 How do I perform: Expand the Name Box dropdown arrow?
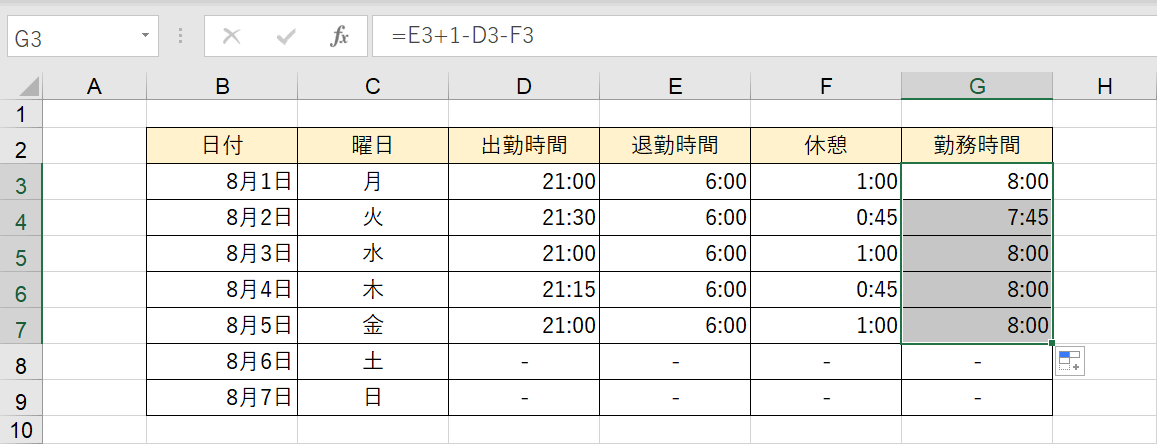coord(146,37)
